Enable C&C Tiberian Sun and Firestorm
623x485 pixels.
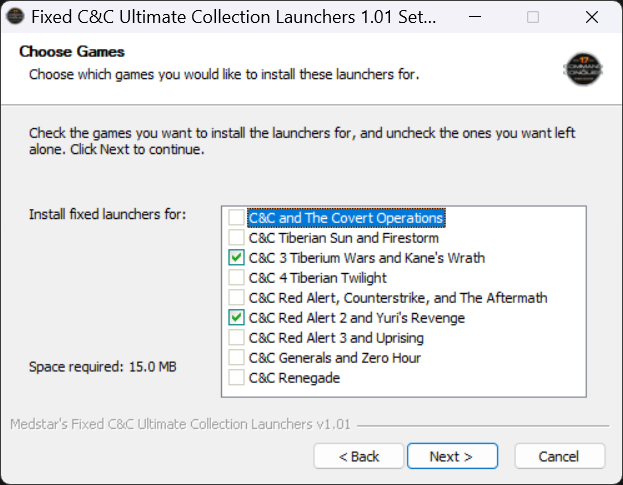(236, 238)
